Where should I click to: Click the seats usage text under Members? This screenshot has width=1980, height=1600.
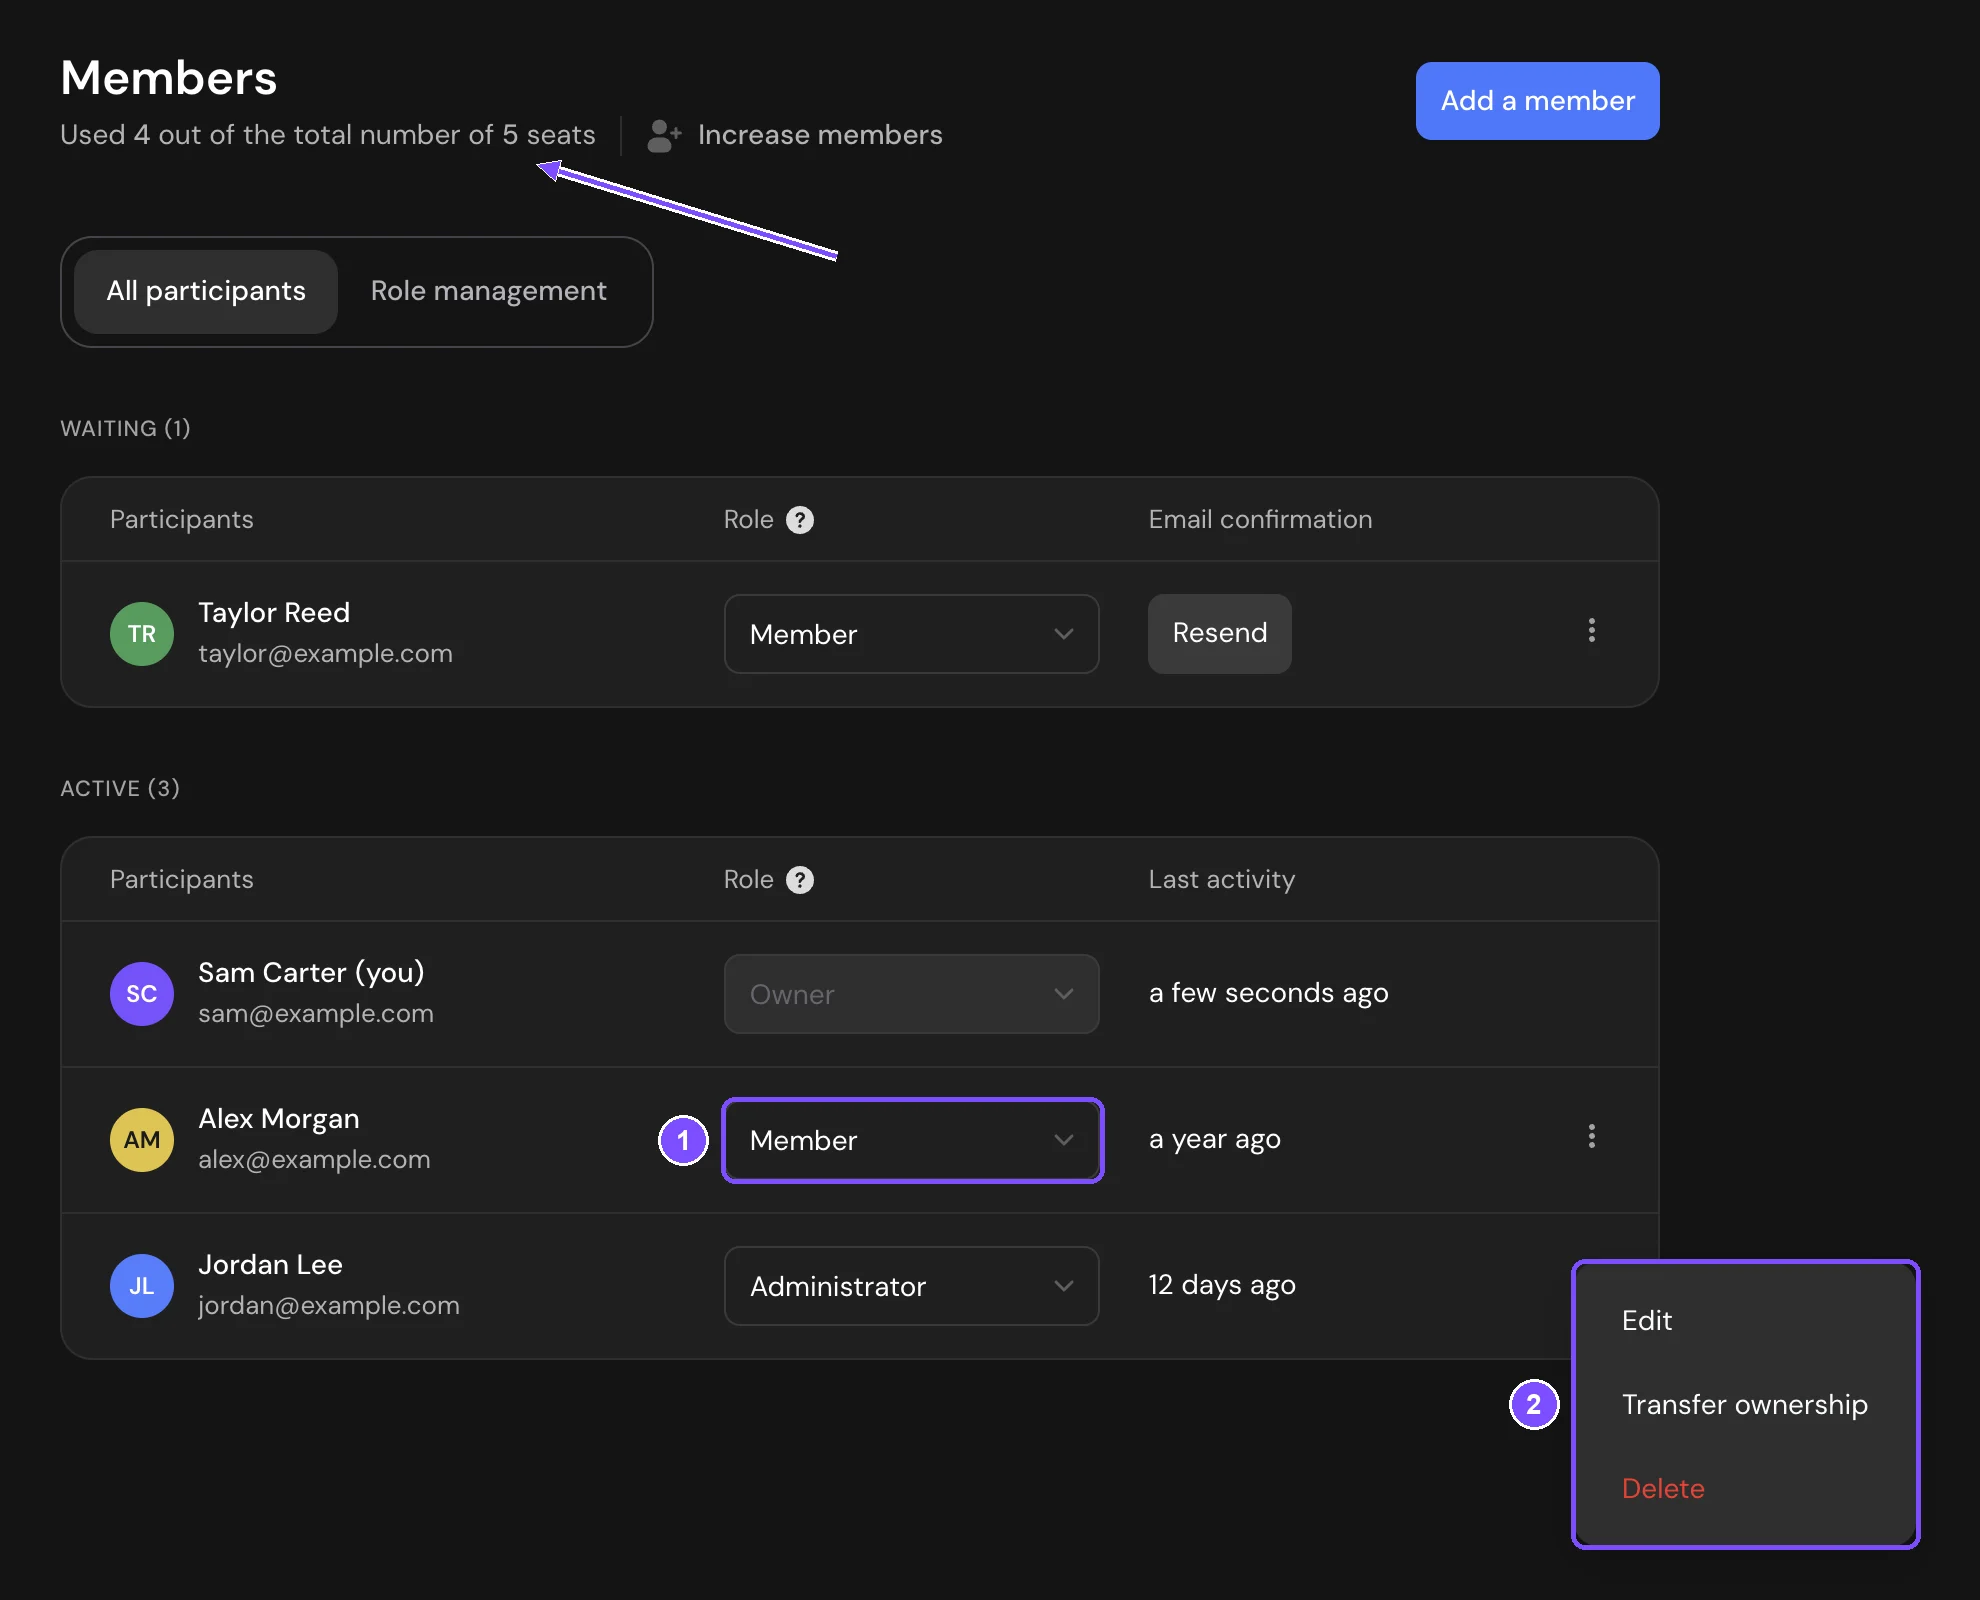(327, 135)
